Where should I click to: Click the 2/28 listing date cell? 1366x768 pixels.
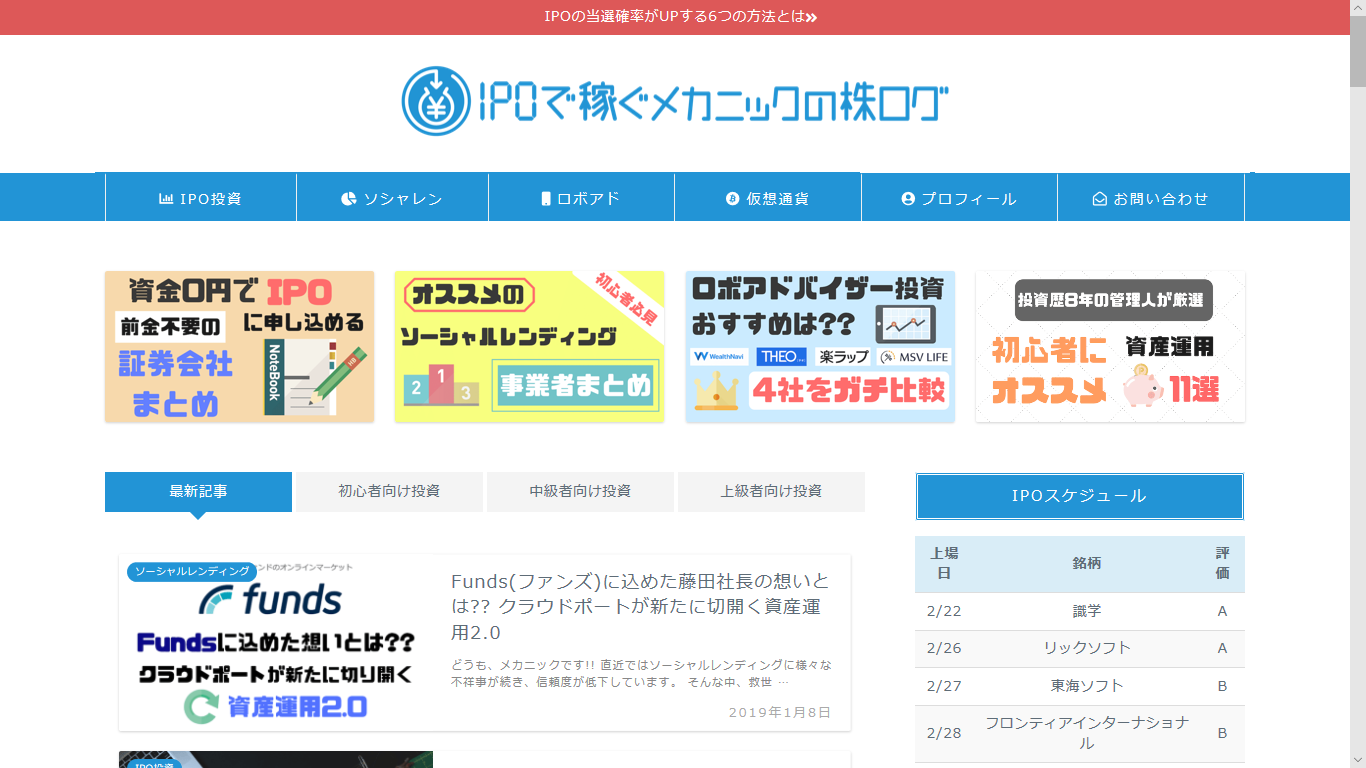(x=944, y=733)
